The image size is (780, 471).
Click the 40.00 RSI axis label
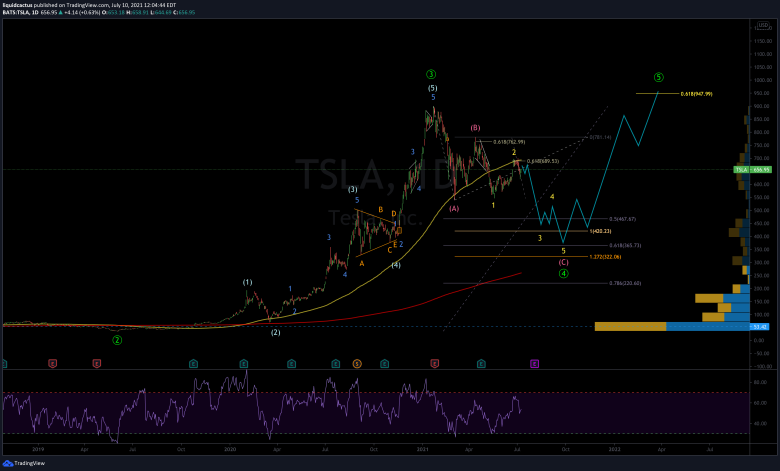point(760,424)
